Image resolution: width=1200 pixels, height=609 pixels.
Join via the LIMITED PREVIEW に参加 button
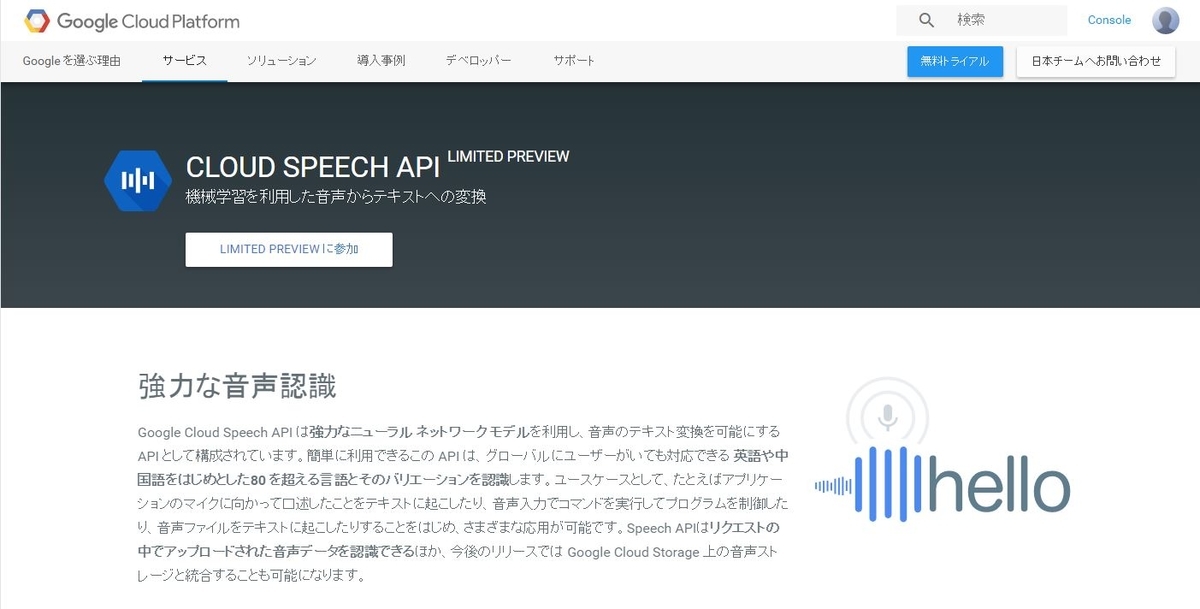tap(288, 249)
